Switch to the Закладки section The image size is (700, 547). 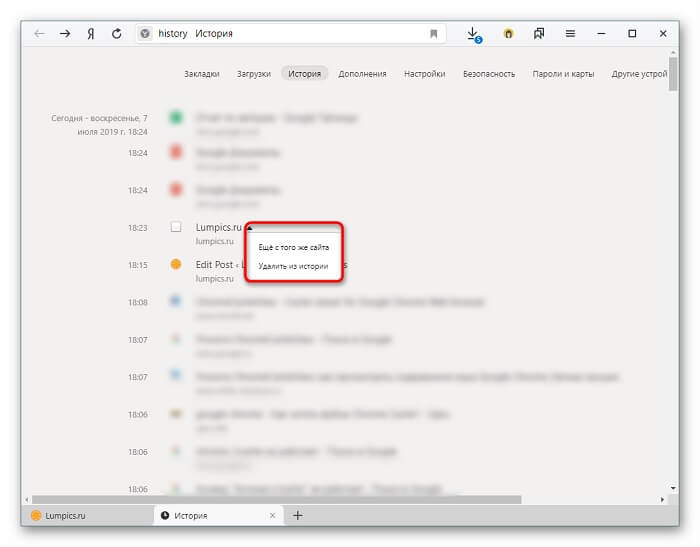pyautogui.click(x=201, y=74)
